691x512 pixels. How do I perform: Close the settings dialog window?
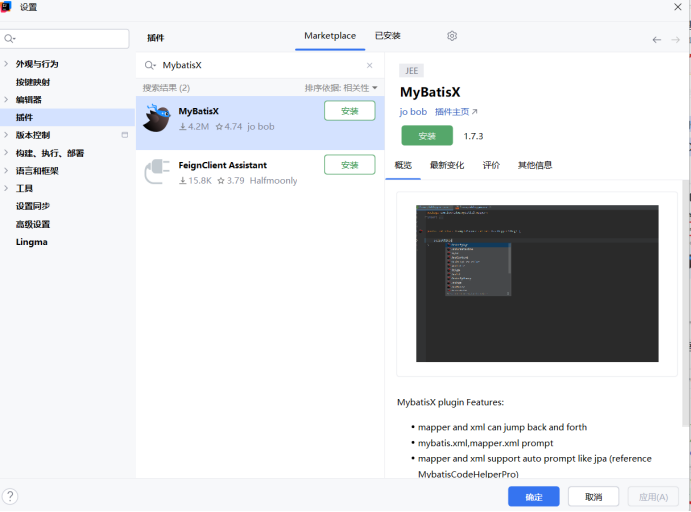(678, 7)
